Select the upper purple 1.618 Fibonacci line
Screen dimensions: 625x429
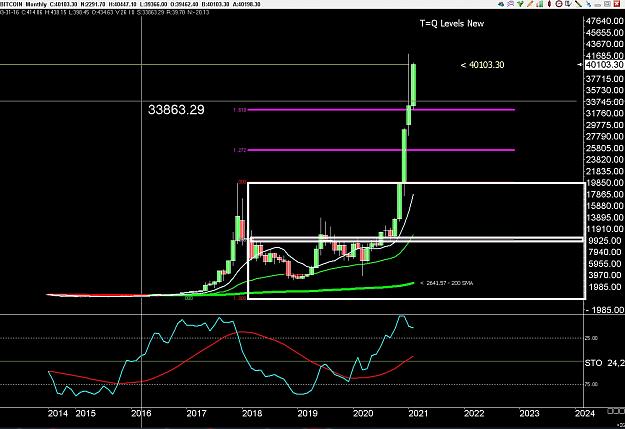(381, 109)
